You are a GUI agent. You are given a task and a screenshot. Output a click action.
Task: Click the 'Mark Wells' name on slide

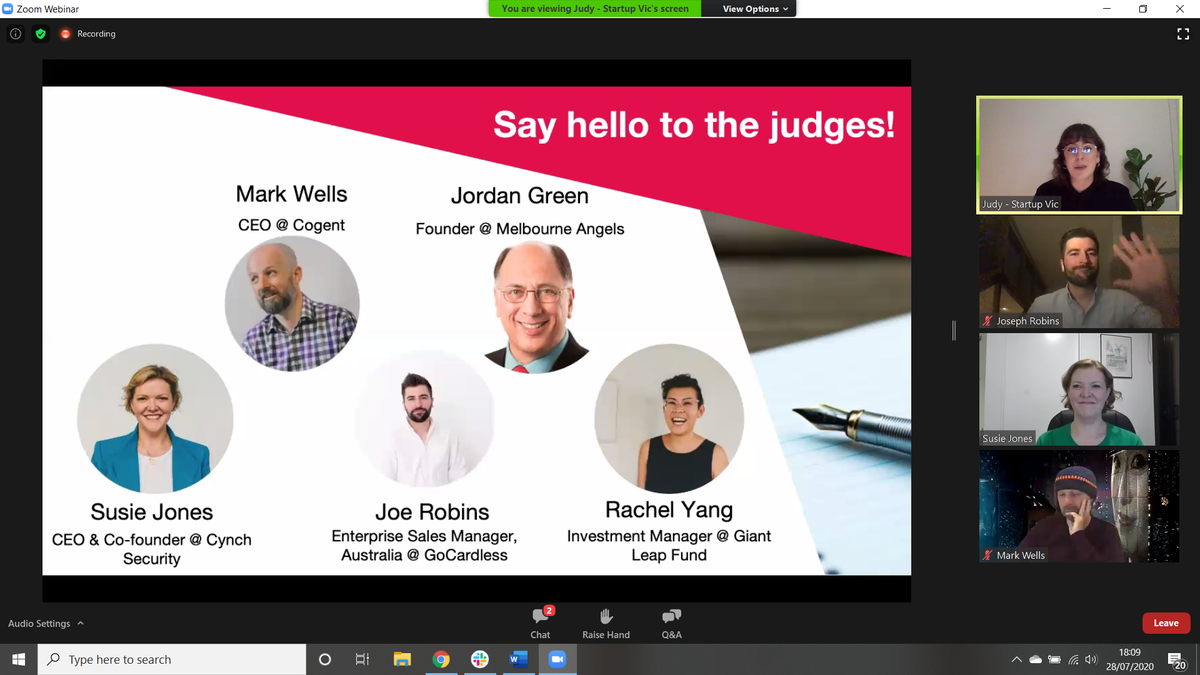coord(291,193)
